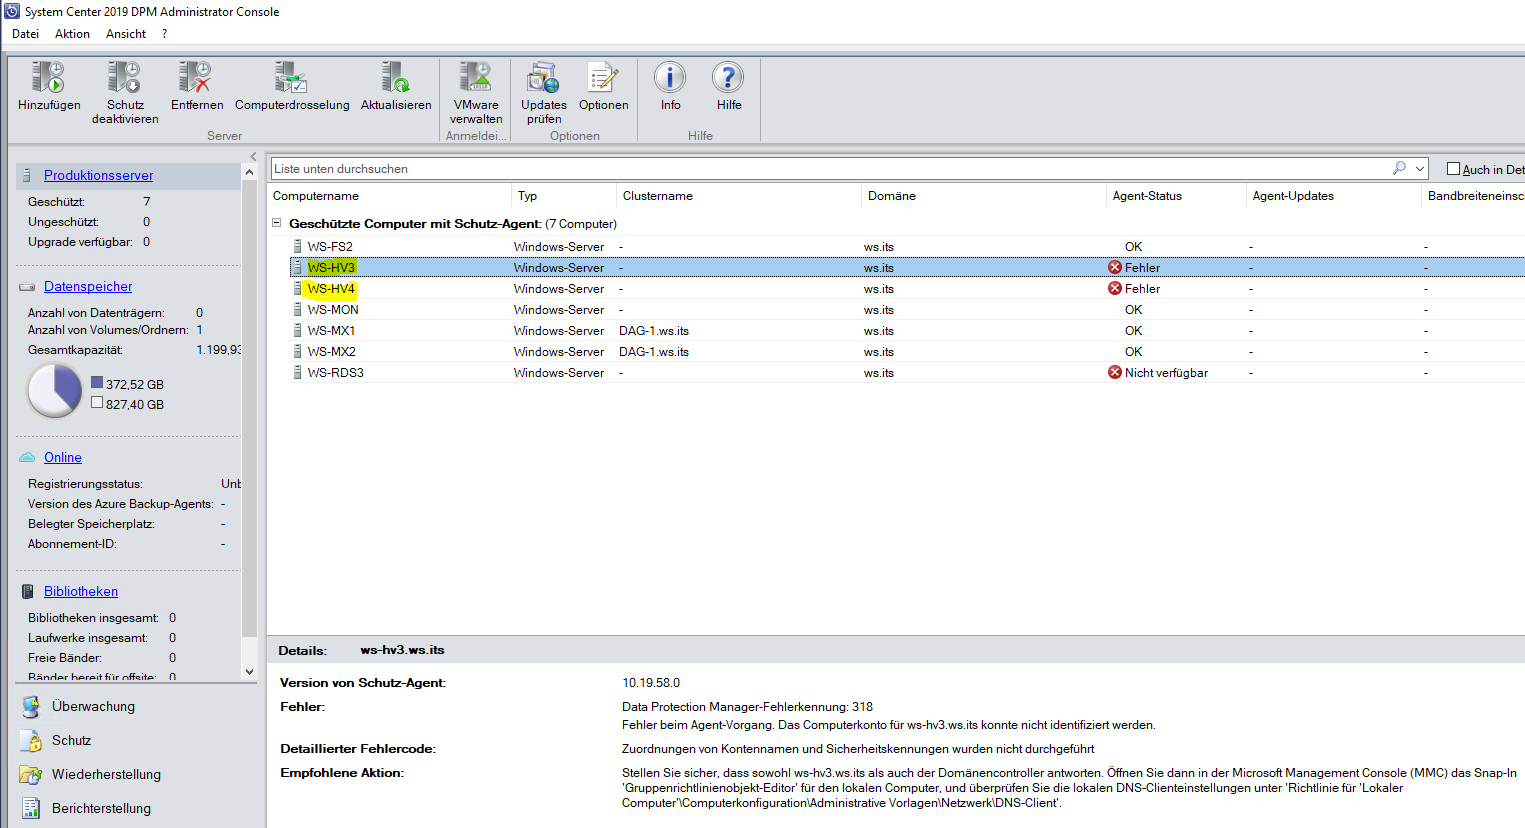Click agent version 10.19.58.0 text
1525x828 pixels.
pyautogui.click(x=651, y=682)
